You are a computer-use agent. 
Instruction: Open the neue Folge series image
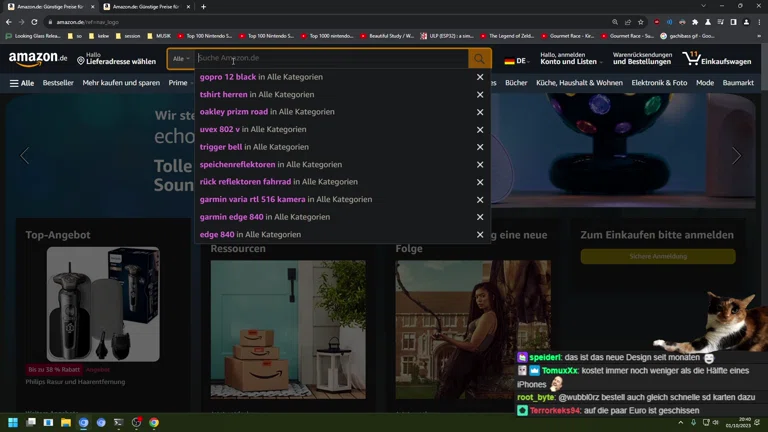point(473,329)
